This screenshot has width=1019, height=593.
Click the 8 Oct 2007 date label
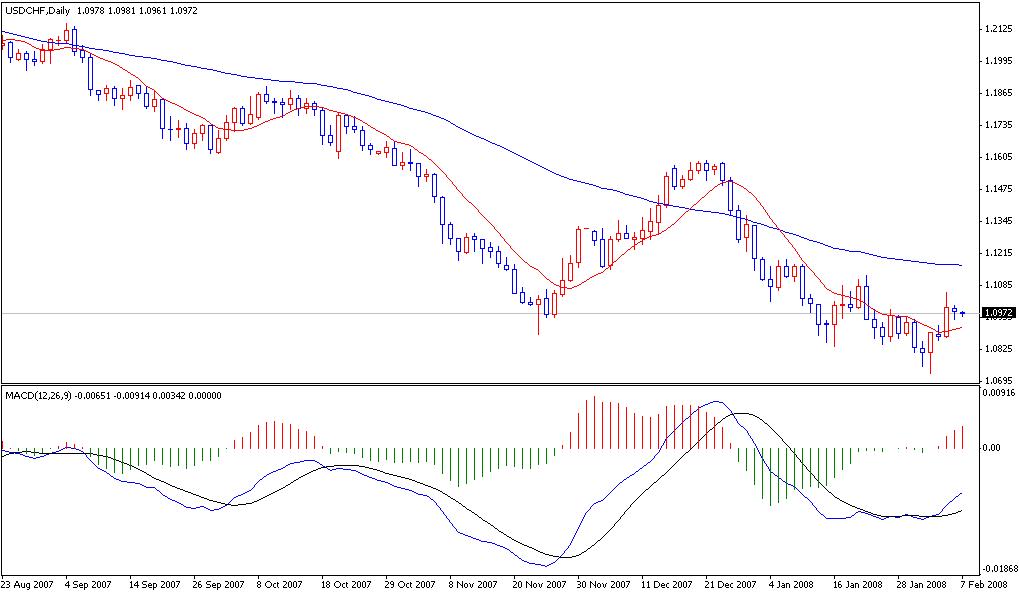click(279, 585)
